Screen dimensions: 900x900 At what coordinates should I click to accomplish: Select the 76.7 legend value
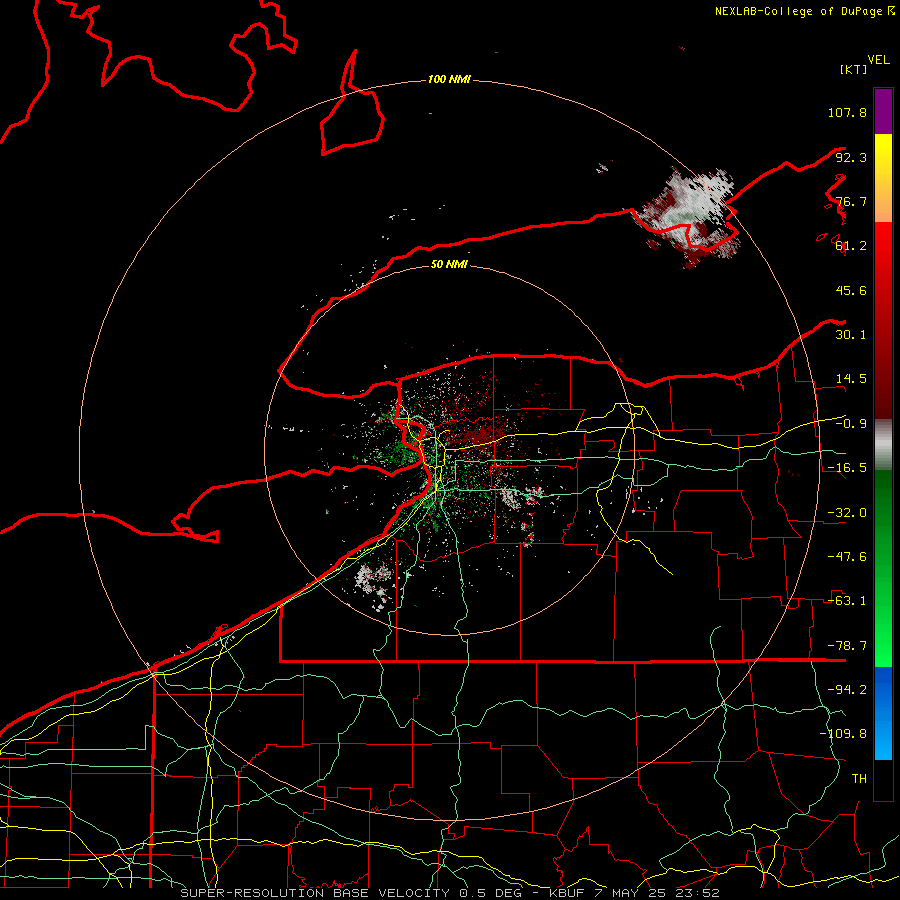(851, 201)
